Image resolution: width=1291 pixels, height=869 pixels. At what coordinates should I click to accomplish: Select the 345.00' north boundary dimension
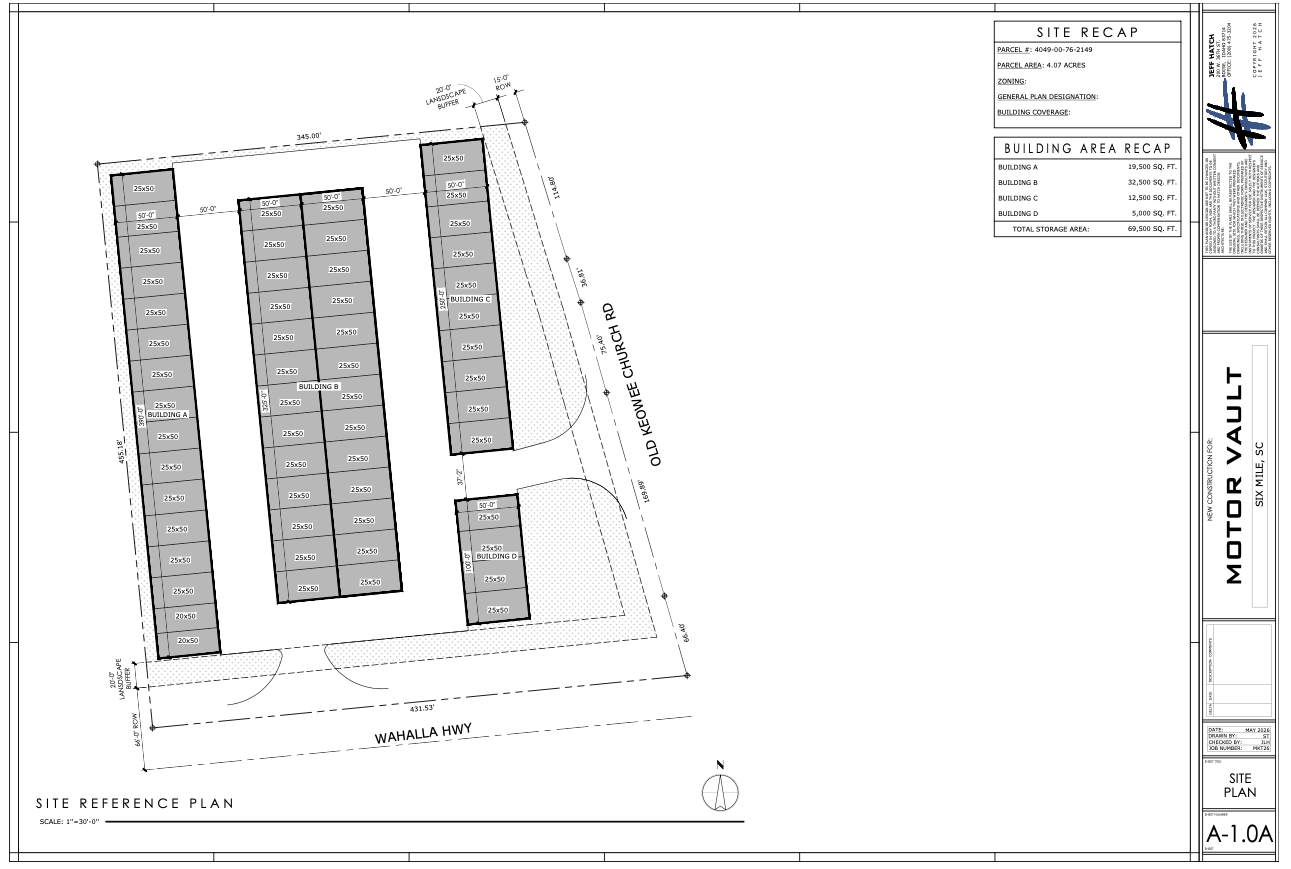[x=308, y=136]
